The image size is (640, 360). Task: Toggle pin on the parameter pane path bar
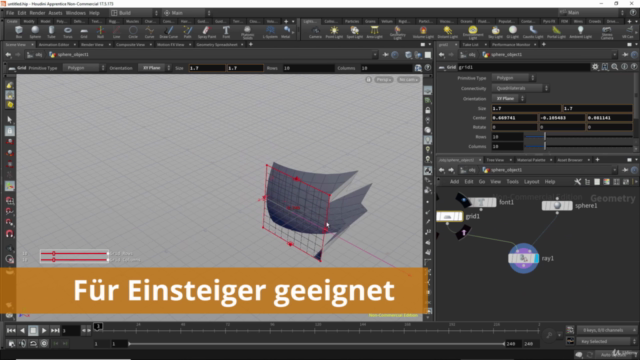(625, 54)
